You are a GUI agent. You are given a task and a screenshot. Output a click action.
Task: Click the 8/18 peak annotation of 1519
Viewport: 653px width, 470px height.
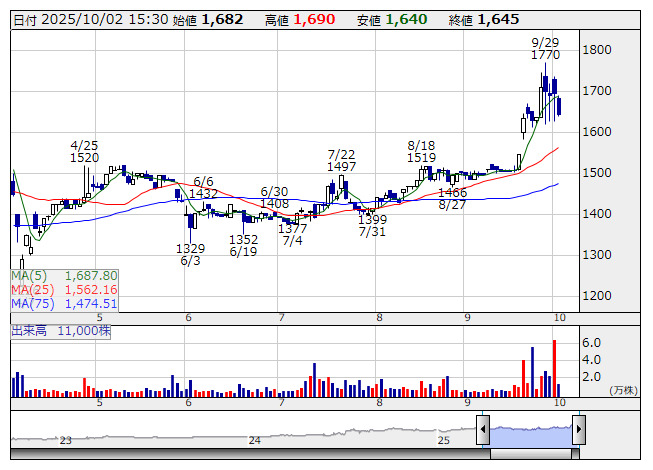[421, 151]
